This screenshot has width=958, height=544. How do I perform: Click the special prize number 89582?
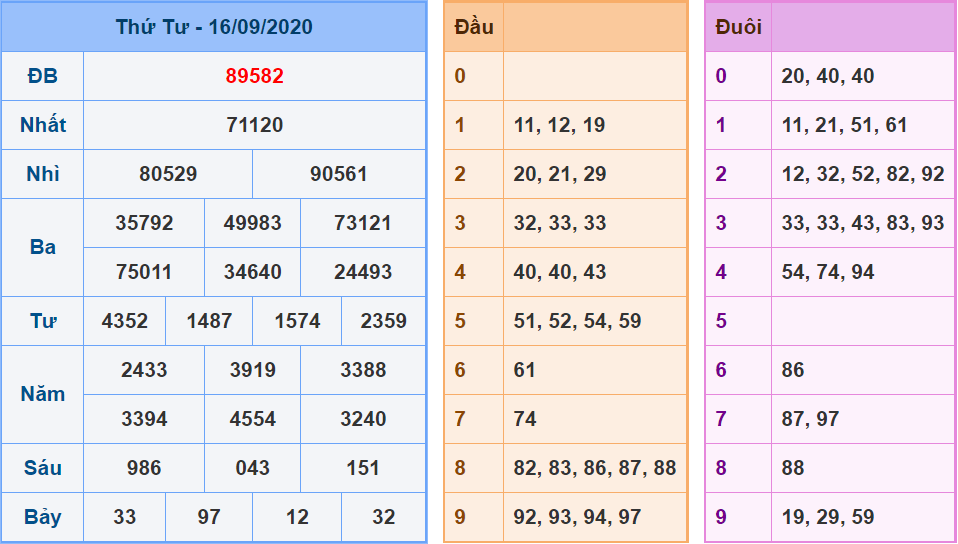point(254,76)
